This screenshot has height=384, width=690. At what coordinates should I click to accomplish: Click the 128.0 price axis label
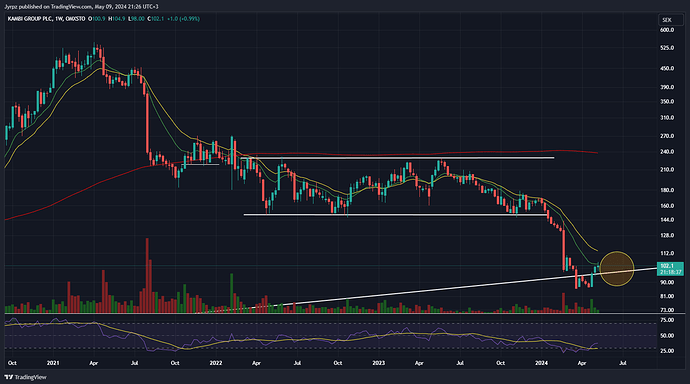click(667, 235)
